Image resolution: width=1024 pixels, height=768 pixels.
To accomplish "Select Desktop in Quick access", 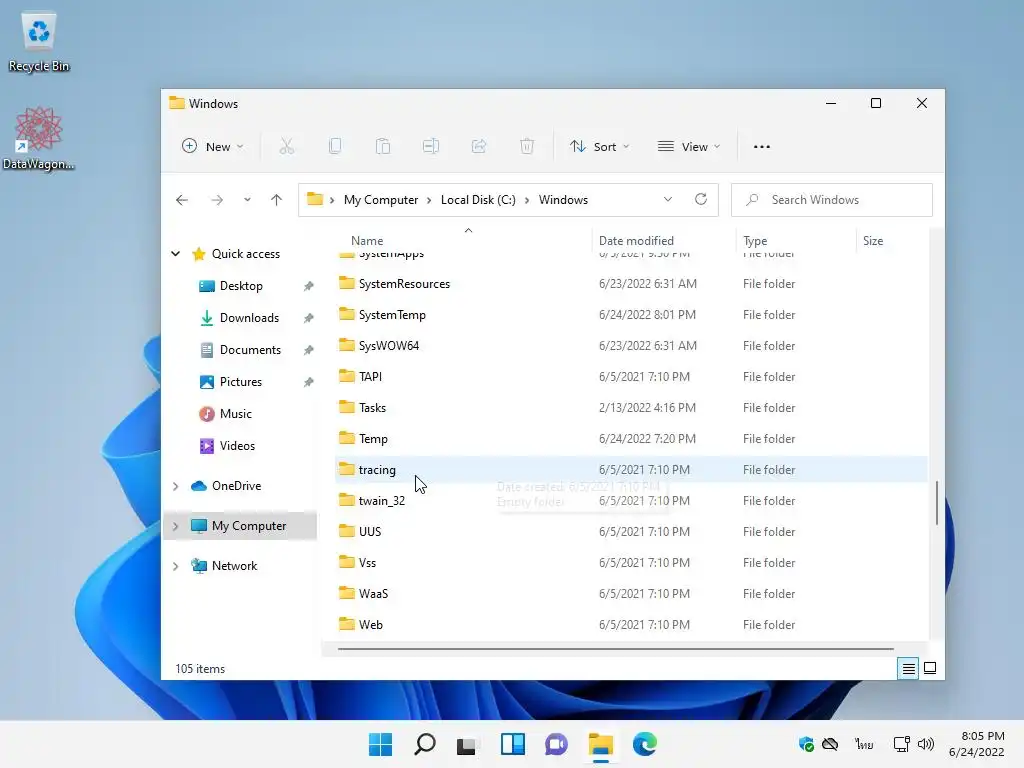I will (x=241, y=285).
